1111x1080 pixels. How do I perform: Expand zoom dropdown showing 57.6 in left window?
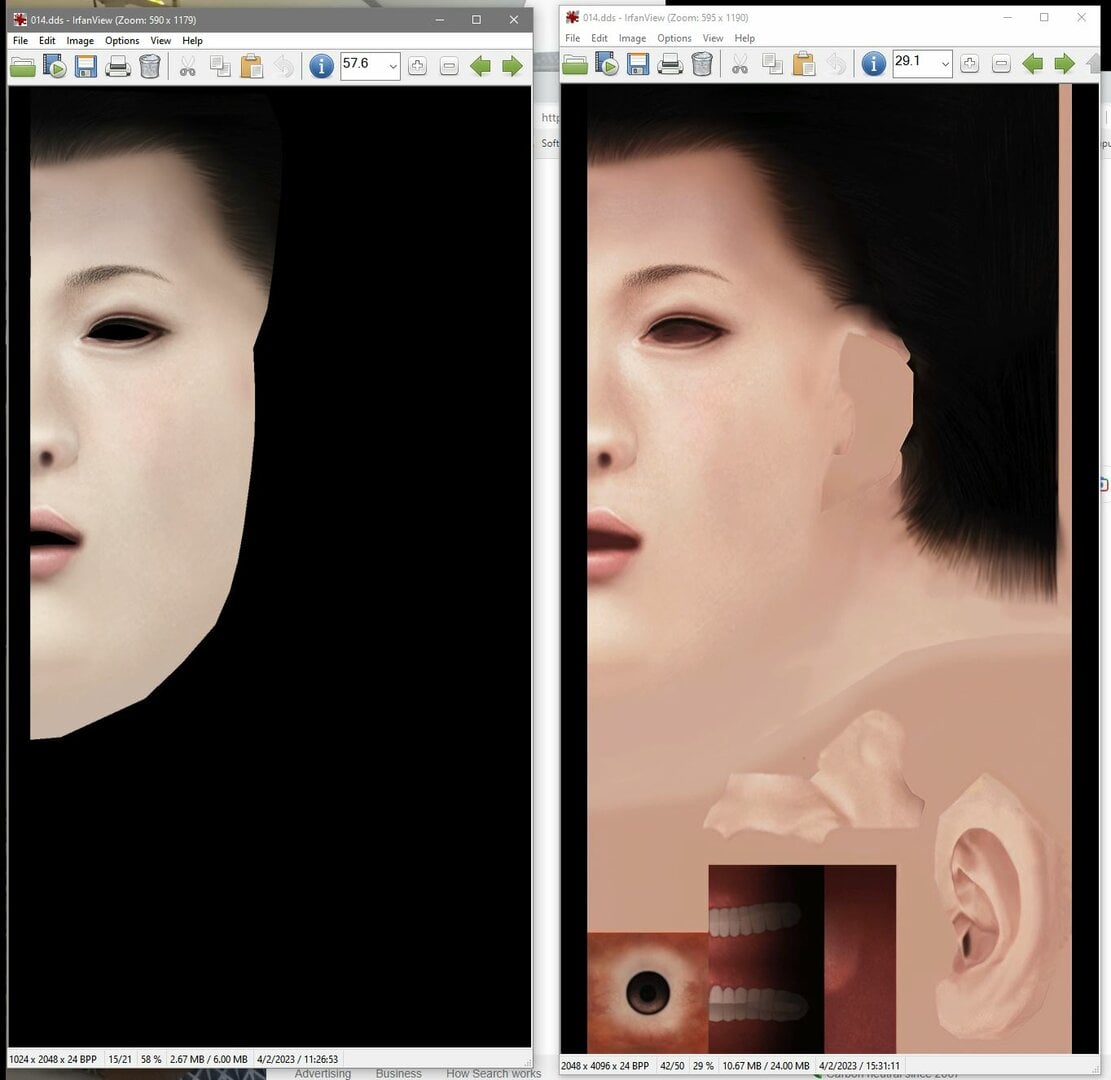point(393,67)
